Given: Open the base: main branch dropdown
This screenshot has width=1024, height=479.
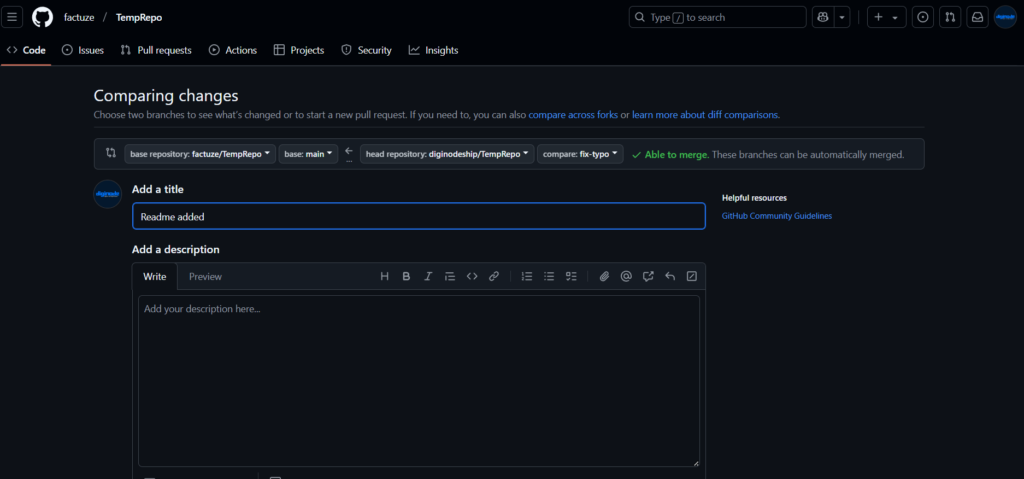Looking at the screenshot, I should tap(307, 154).
